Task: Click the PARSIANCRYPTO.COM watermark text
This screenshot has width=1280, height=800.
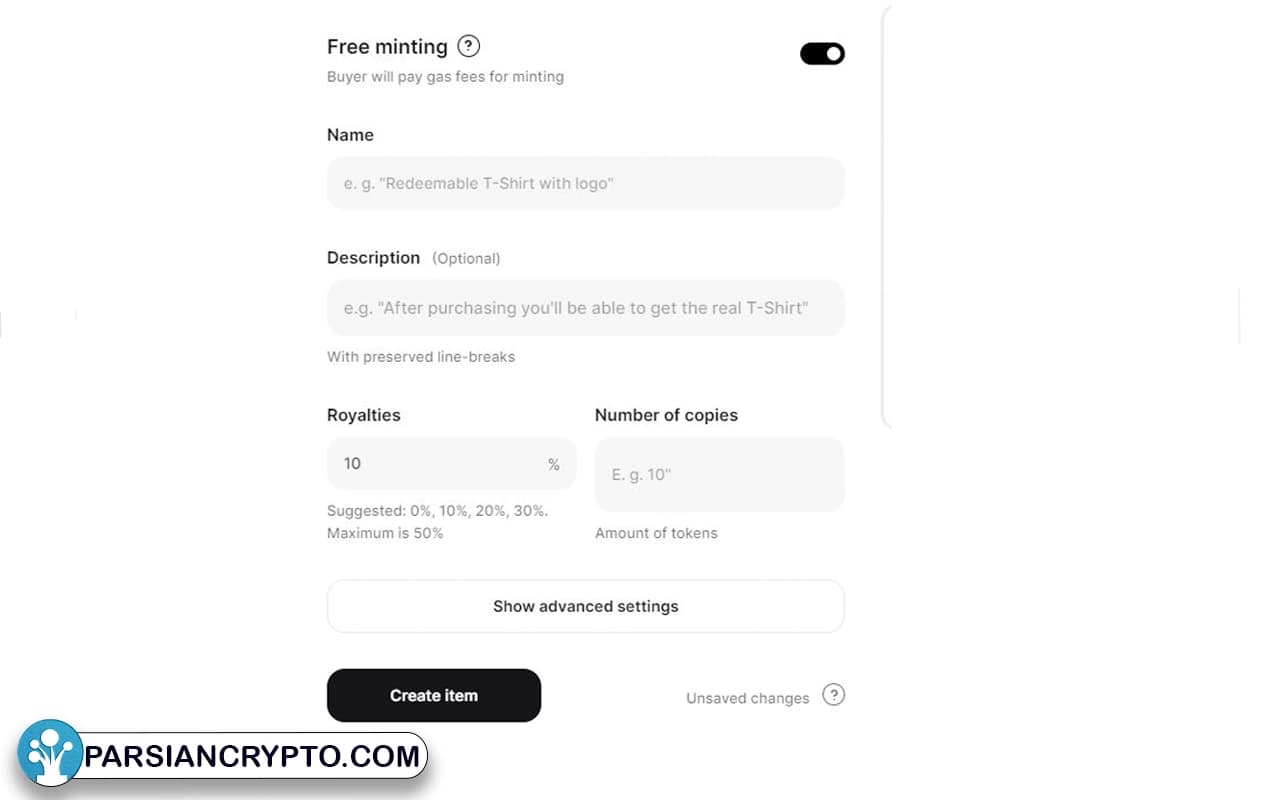Action: [x=252, y=756]
